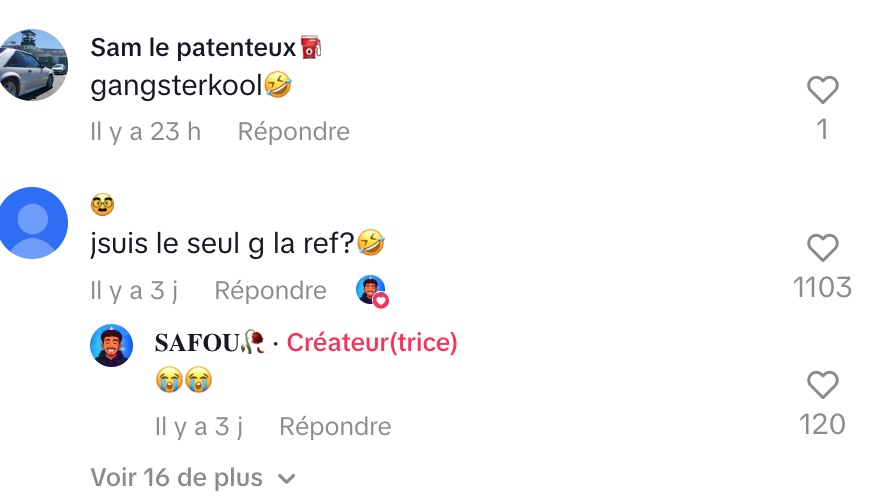Reply to SAFOU's creator comment
This screenshot has height=500, width=876.
335,427
